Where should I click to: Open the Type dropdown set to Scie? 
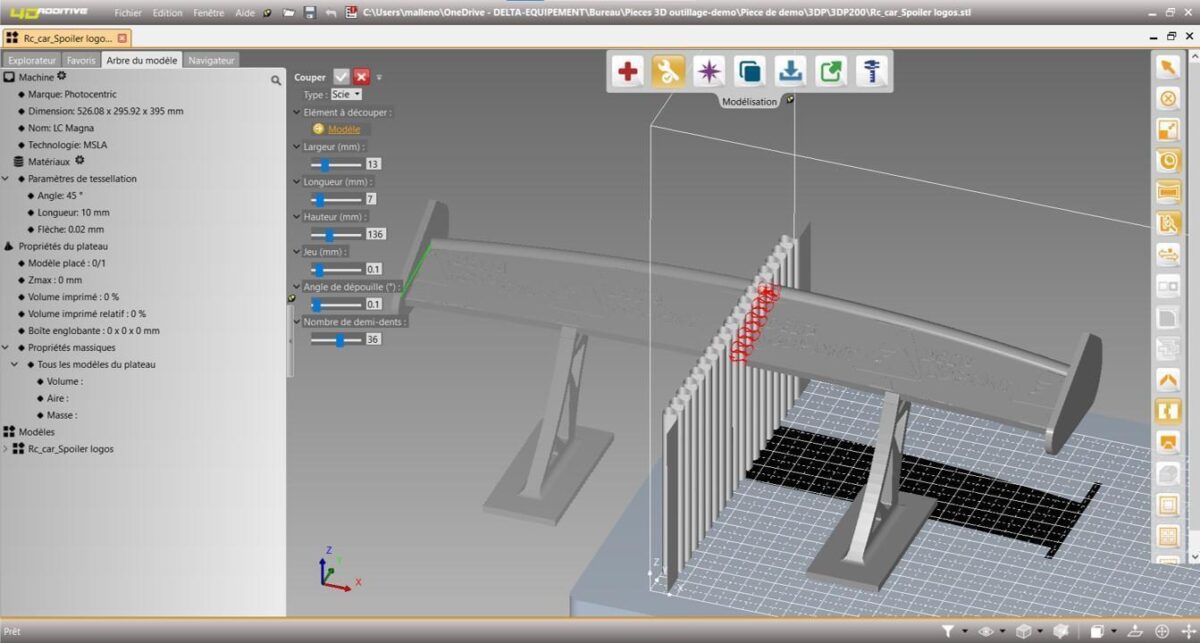point(346,94)
